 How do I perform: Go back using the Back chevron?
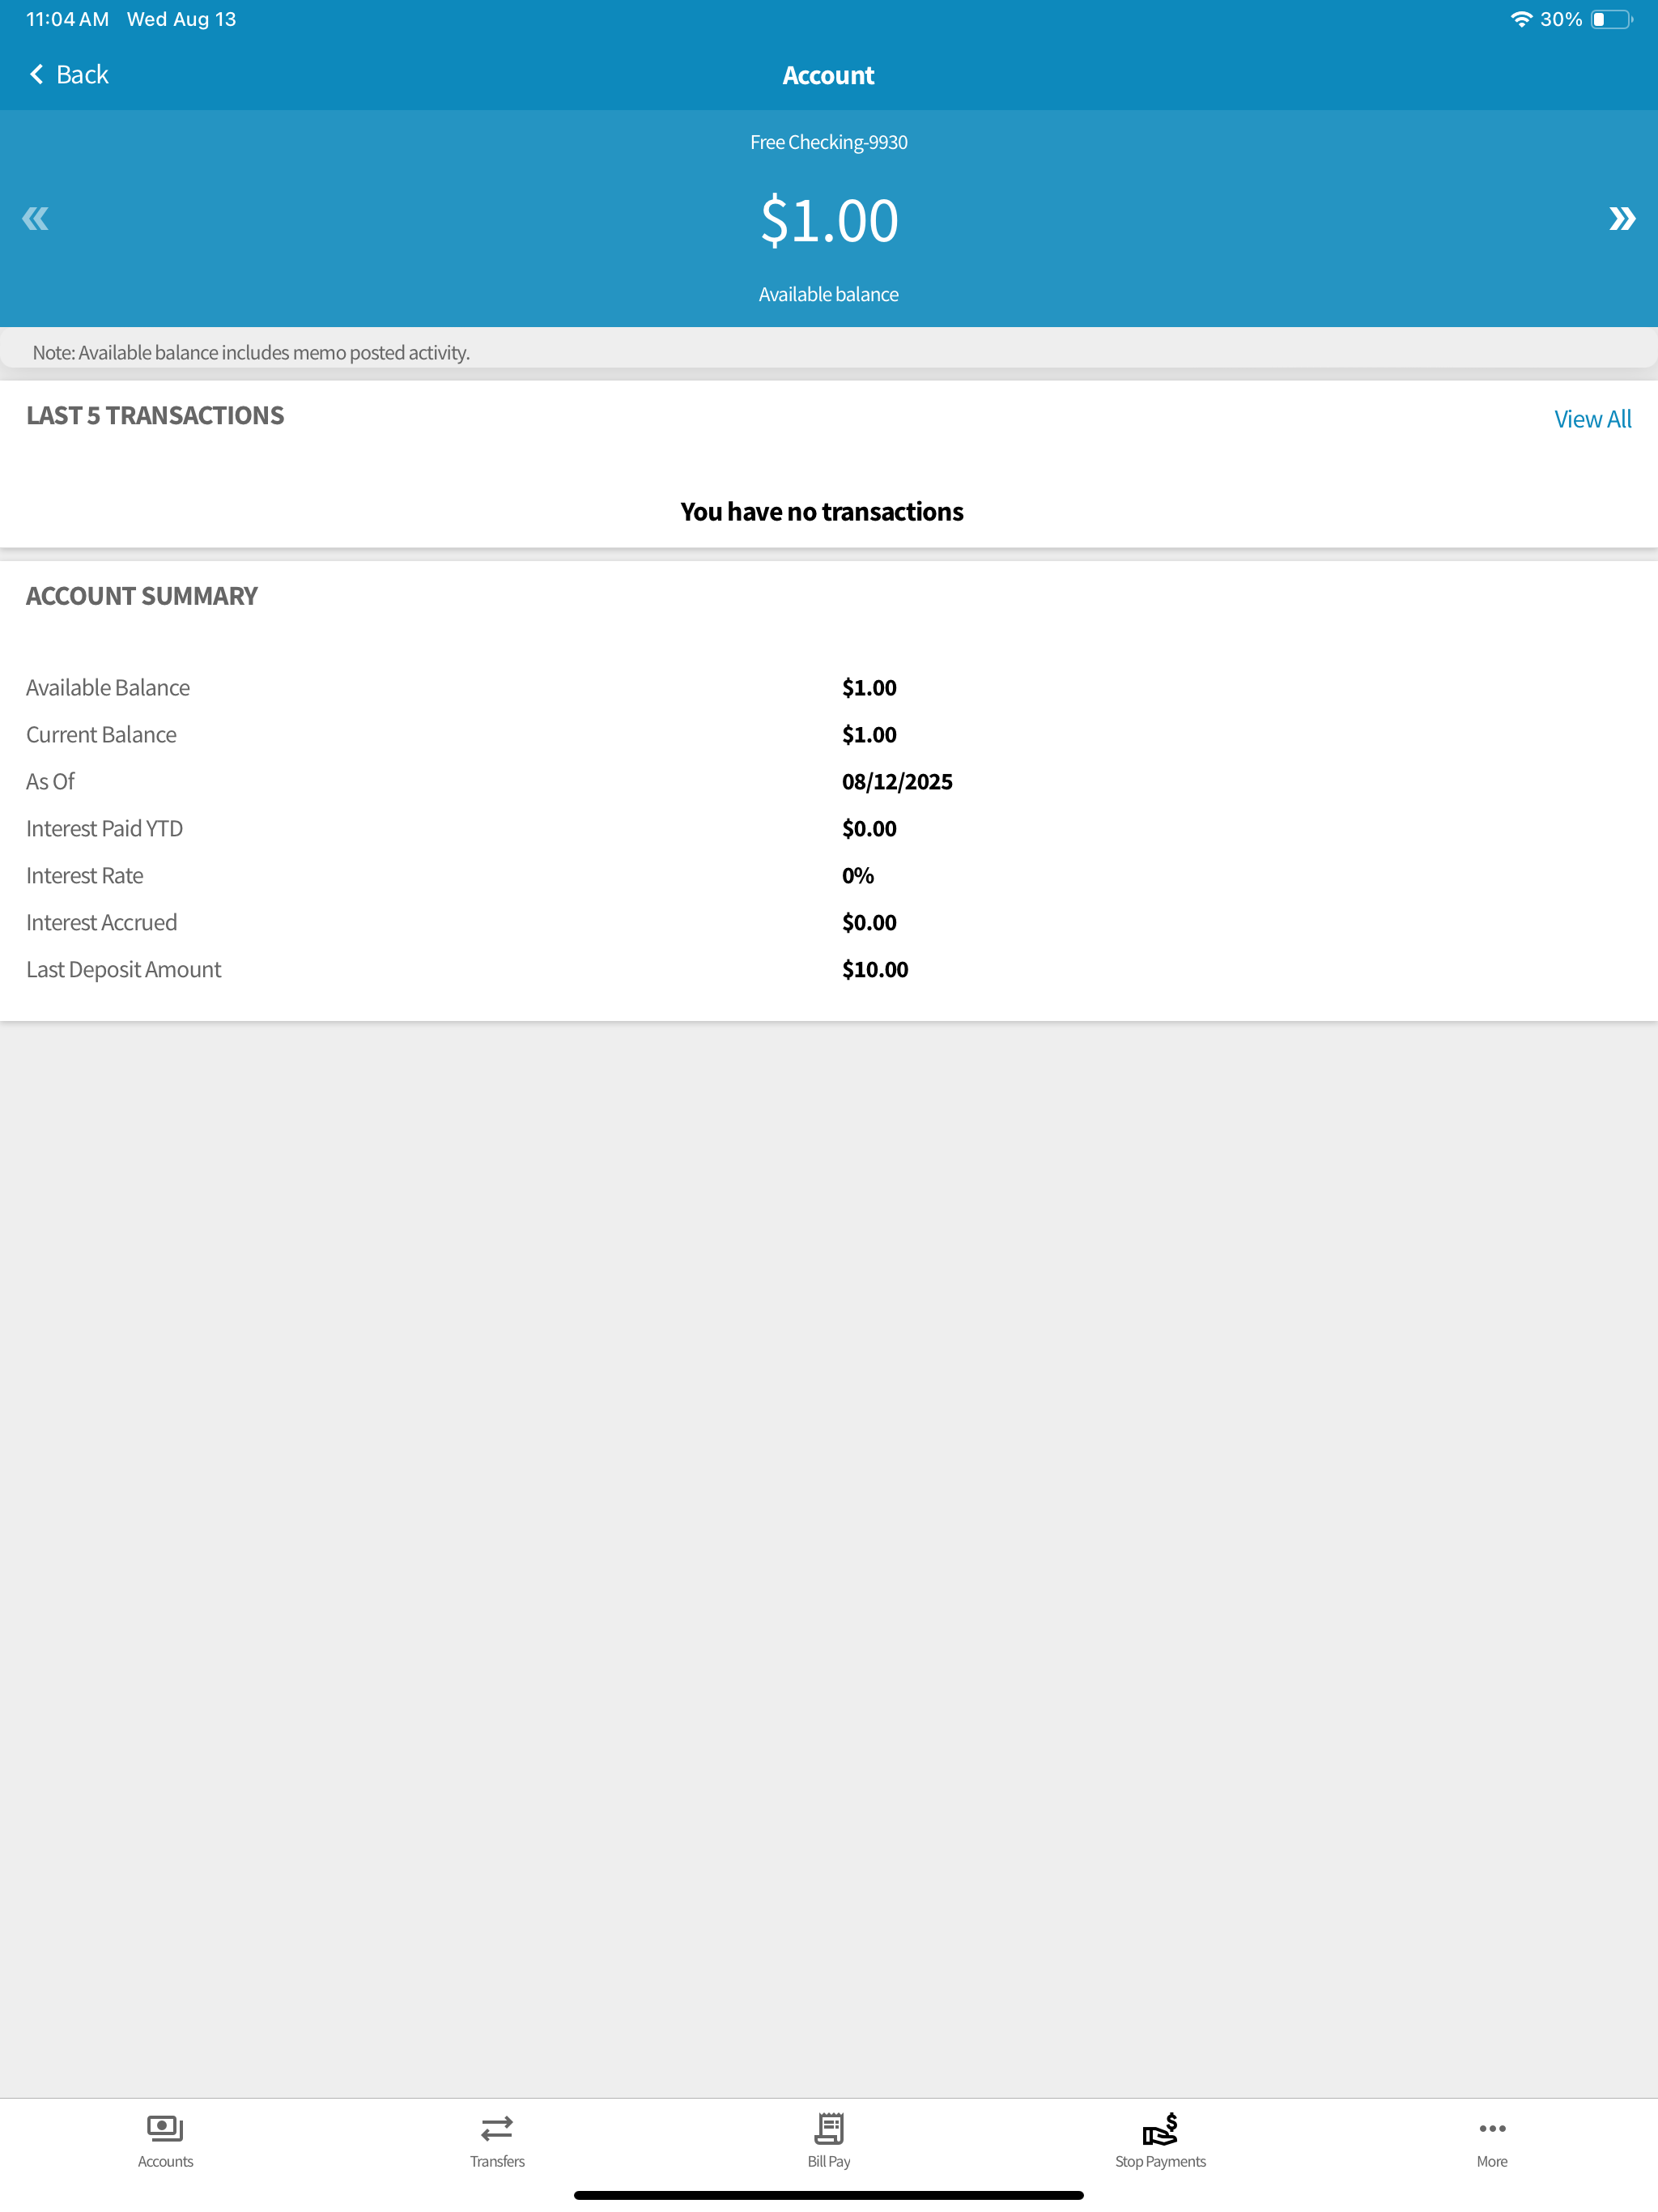click(x=37, y=74)
